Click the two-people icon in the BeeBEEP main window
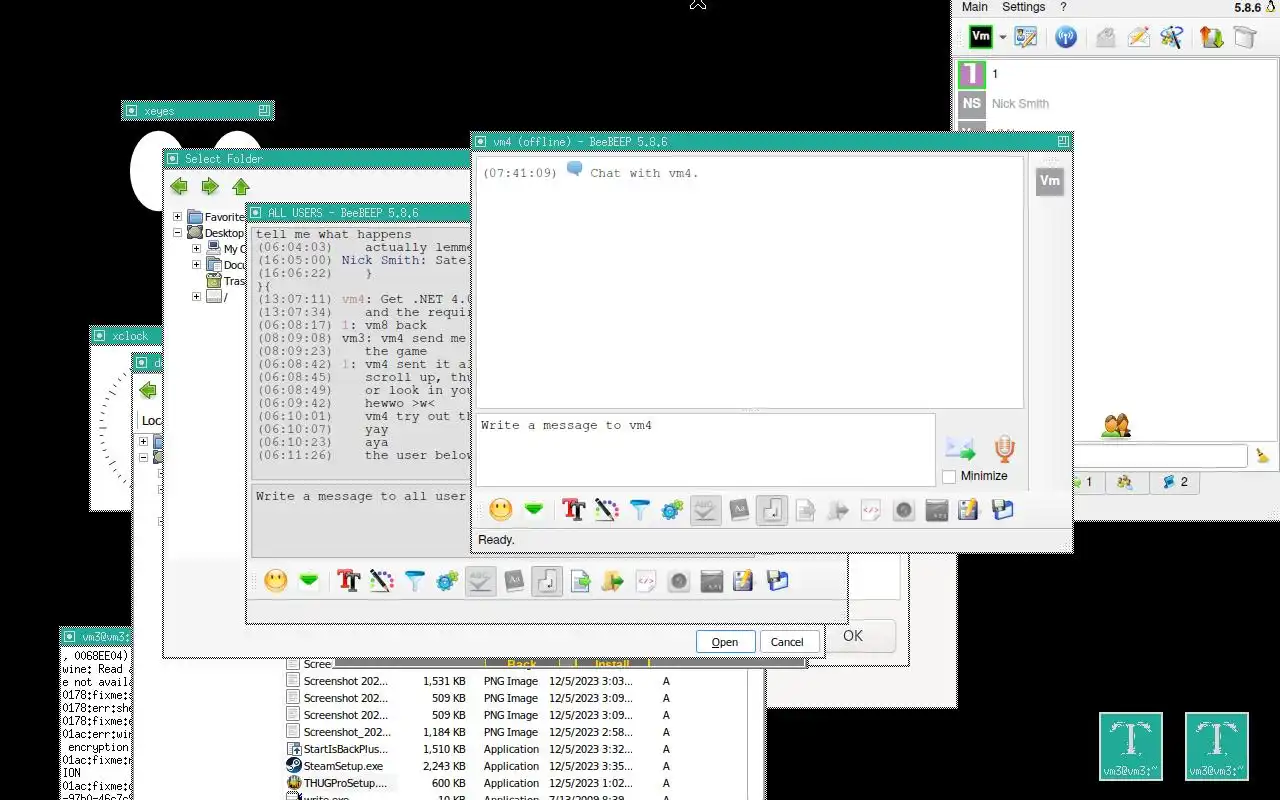This screenshot has height=800, width=1280. (1116, 426)
